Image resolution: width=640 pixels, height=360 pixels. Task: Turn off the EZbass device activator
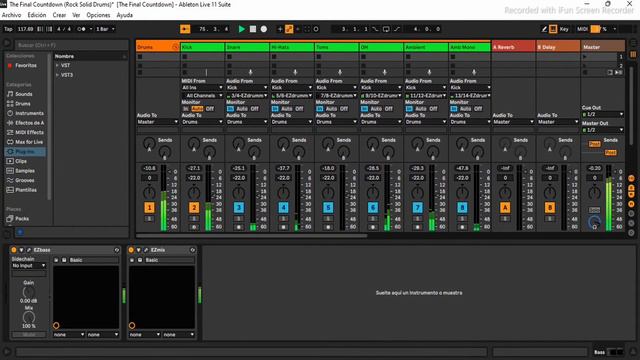click(x=14, y=250)
